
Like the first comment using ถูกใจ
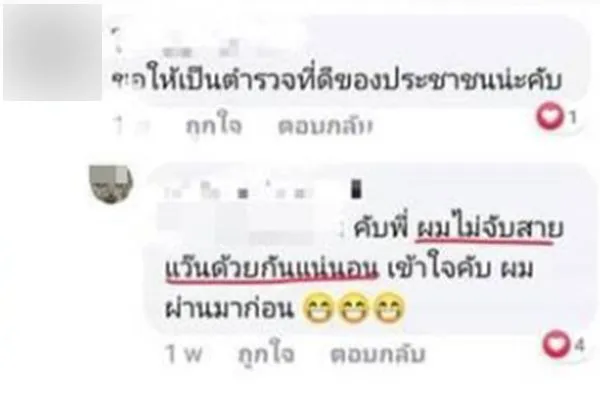[x=214, y=125]
